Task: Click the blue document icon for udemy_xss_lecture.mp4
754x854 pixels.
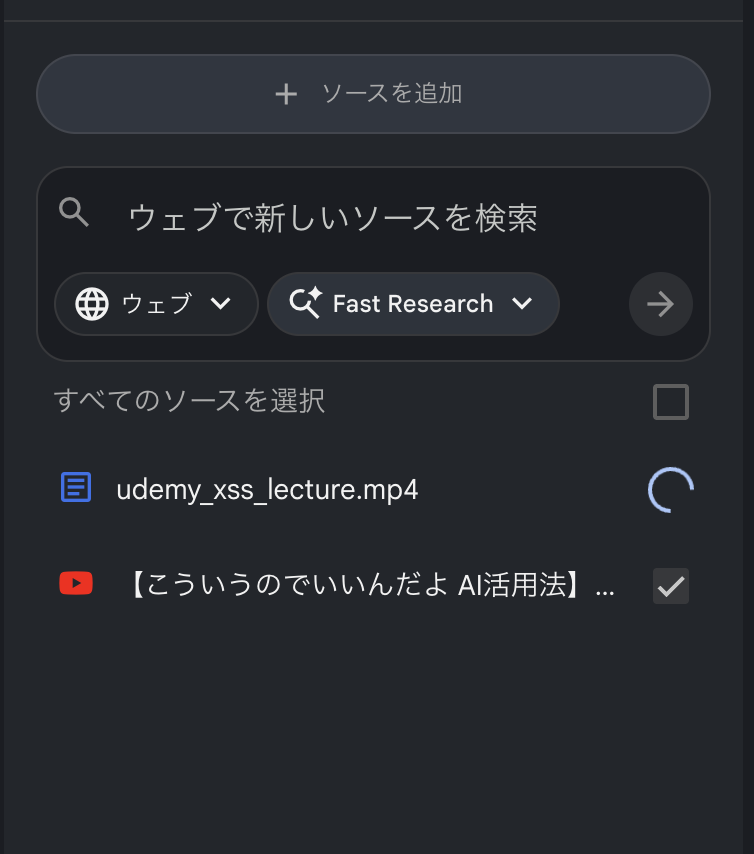Action: pyautogui.click(x=76, y=489)
